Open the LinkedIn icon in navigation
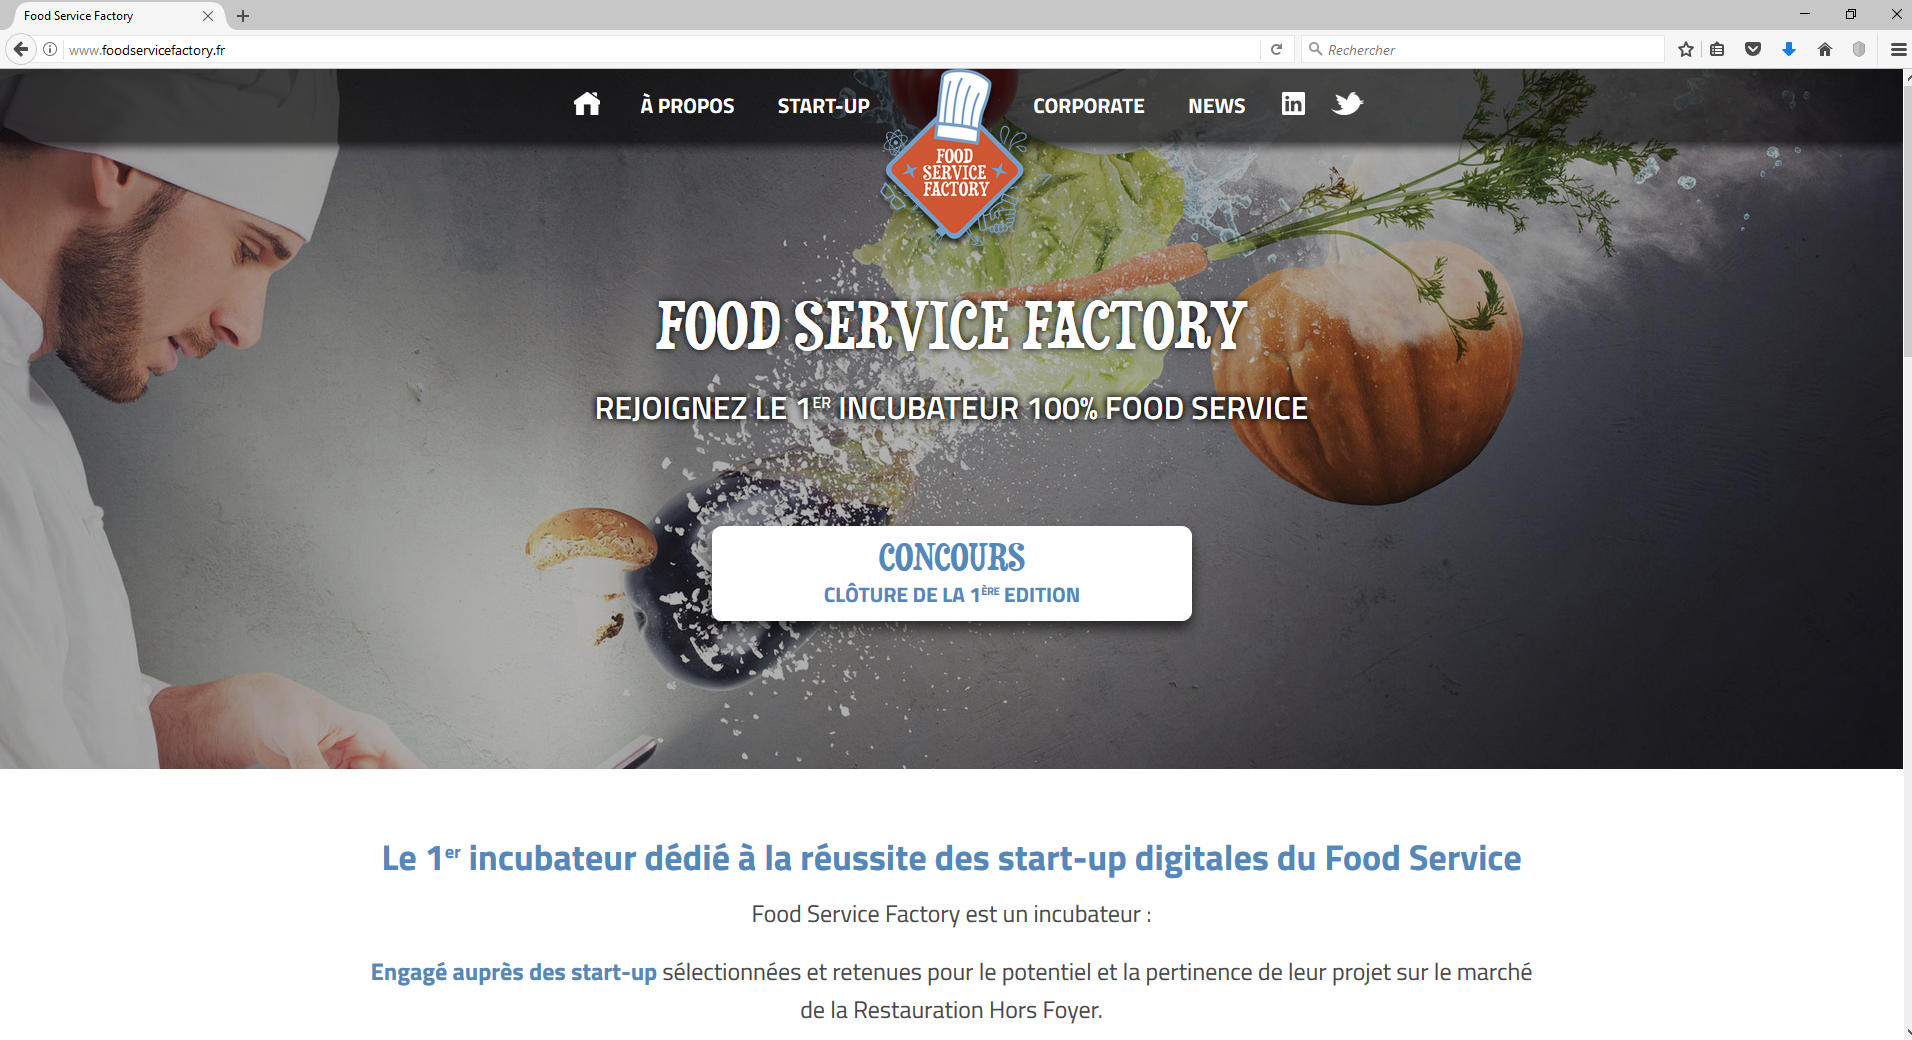Screen dimensions: 1912x1040 click(x=1293, y=103)
